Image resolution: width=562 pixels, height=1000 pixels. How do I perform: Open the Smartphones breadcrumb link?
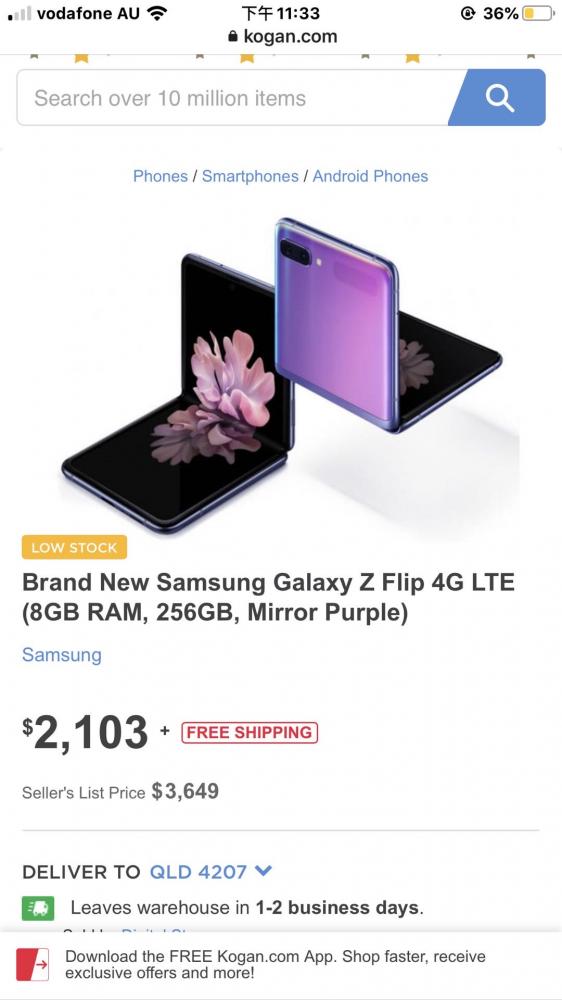tap(250, 176)
